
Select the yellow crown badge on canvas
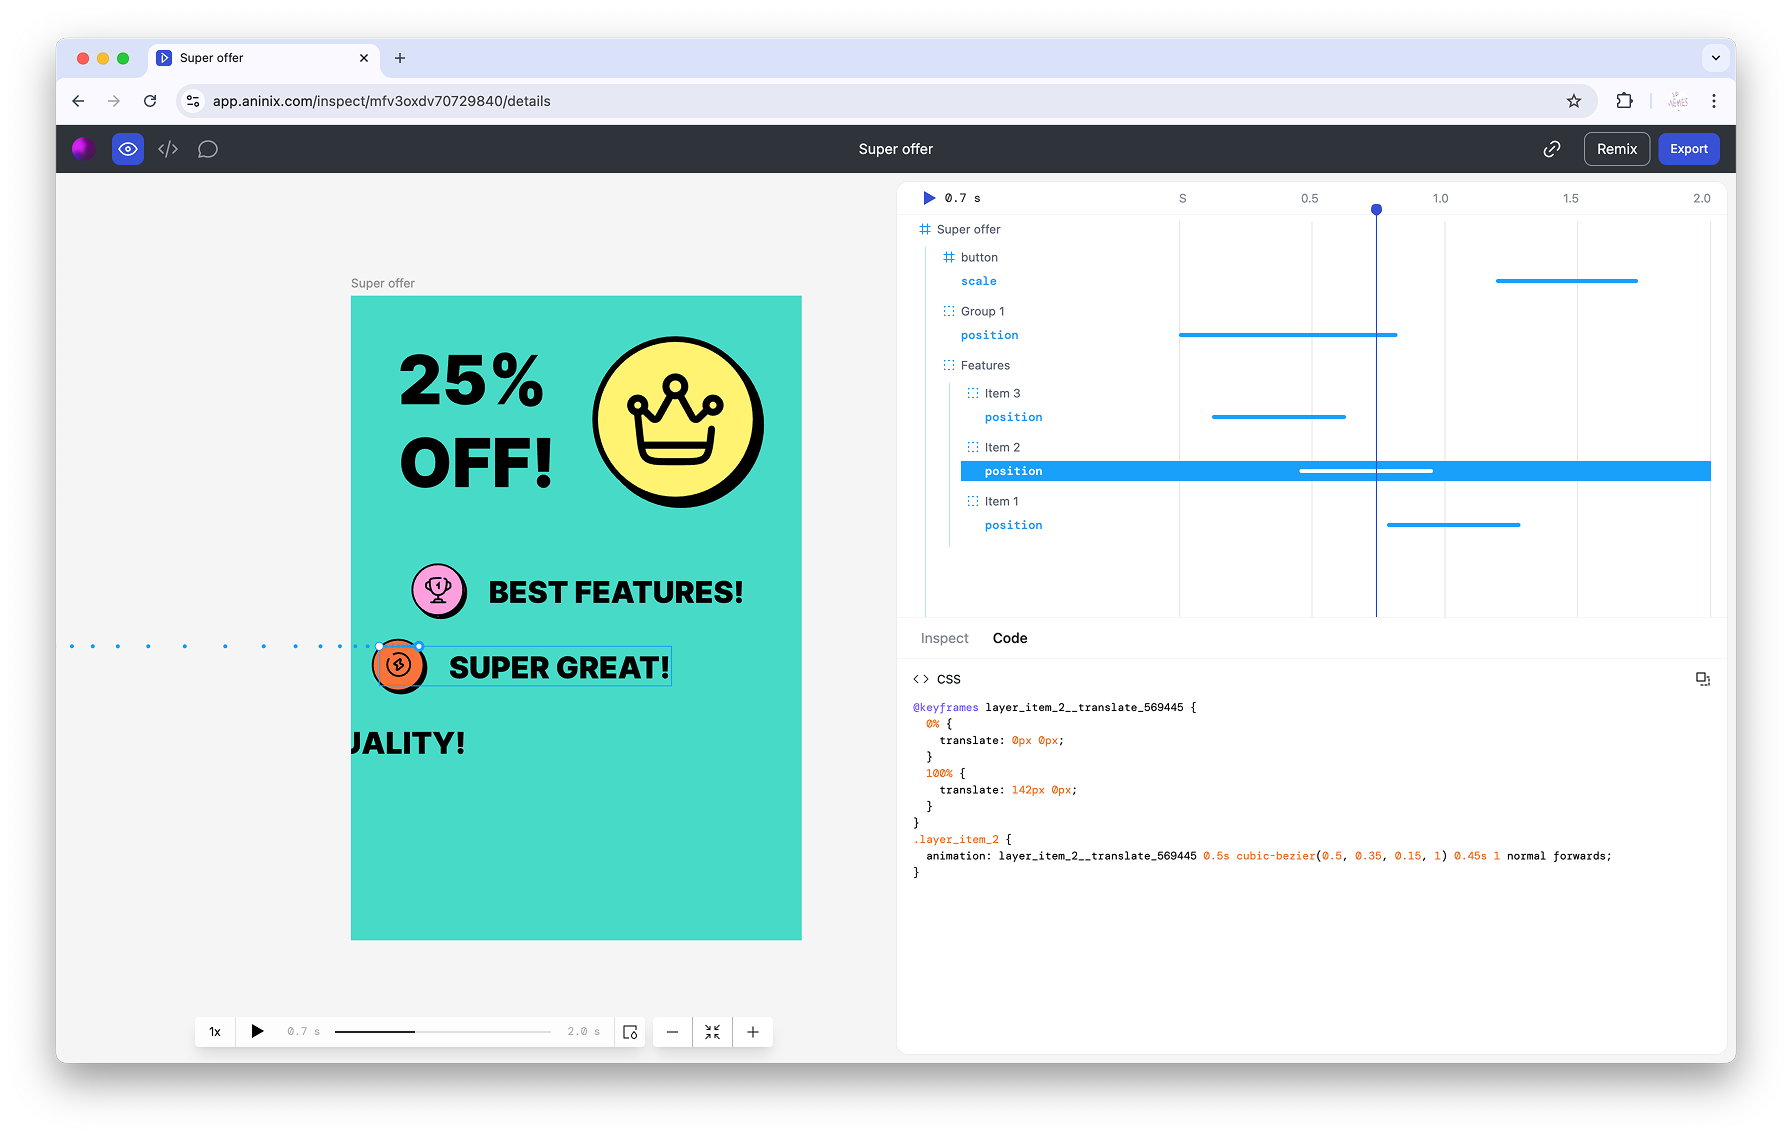(x=678, y=422)
